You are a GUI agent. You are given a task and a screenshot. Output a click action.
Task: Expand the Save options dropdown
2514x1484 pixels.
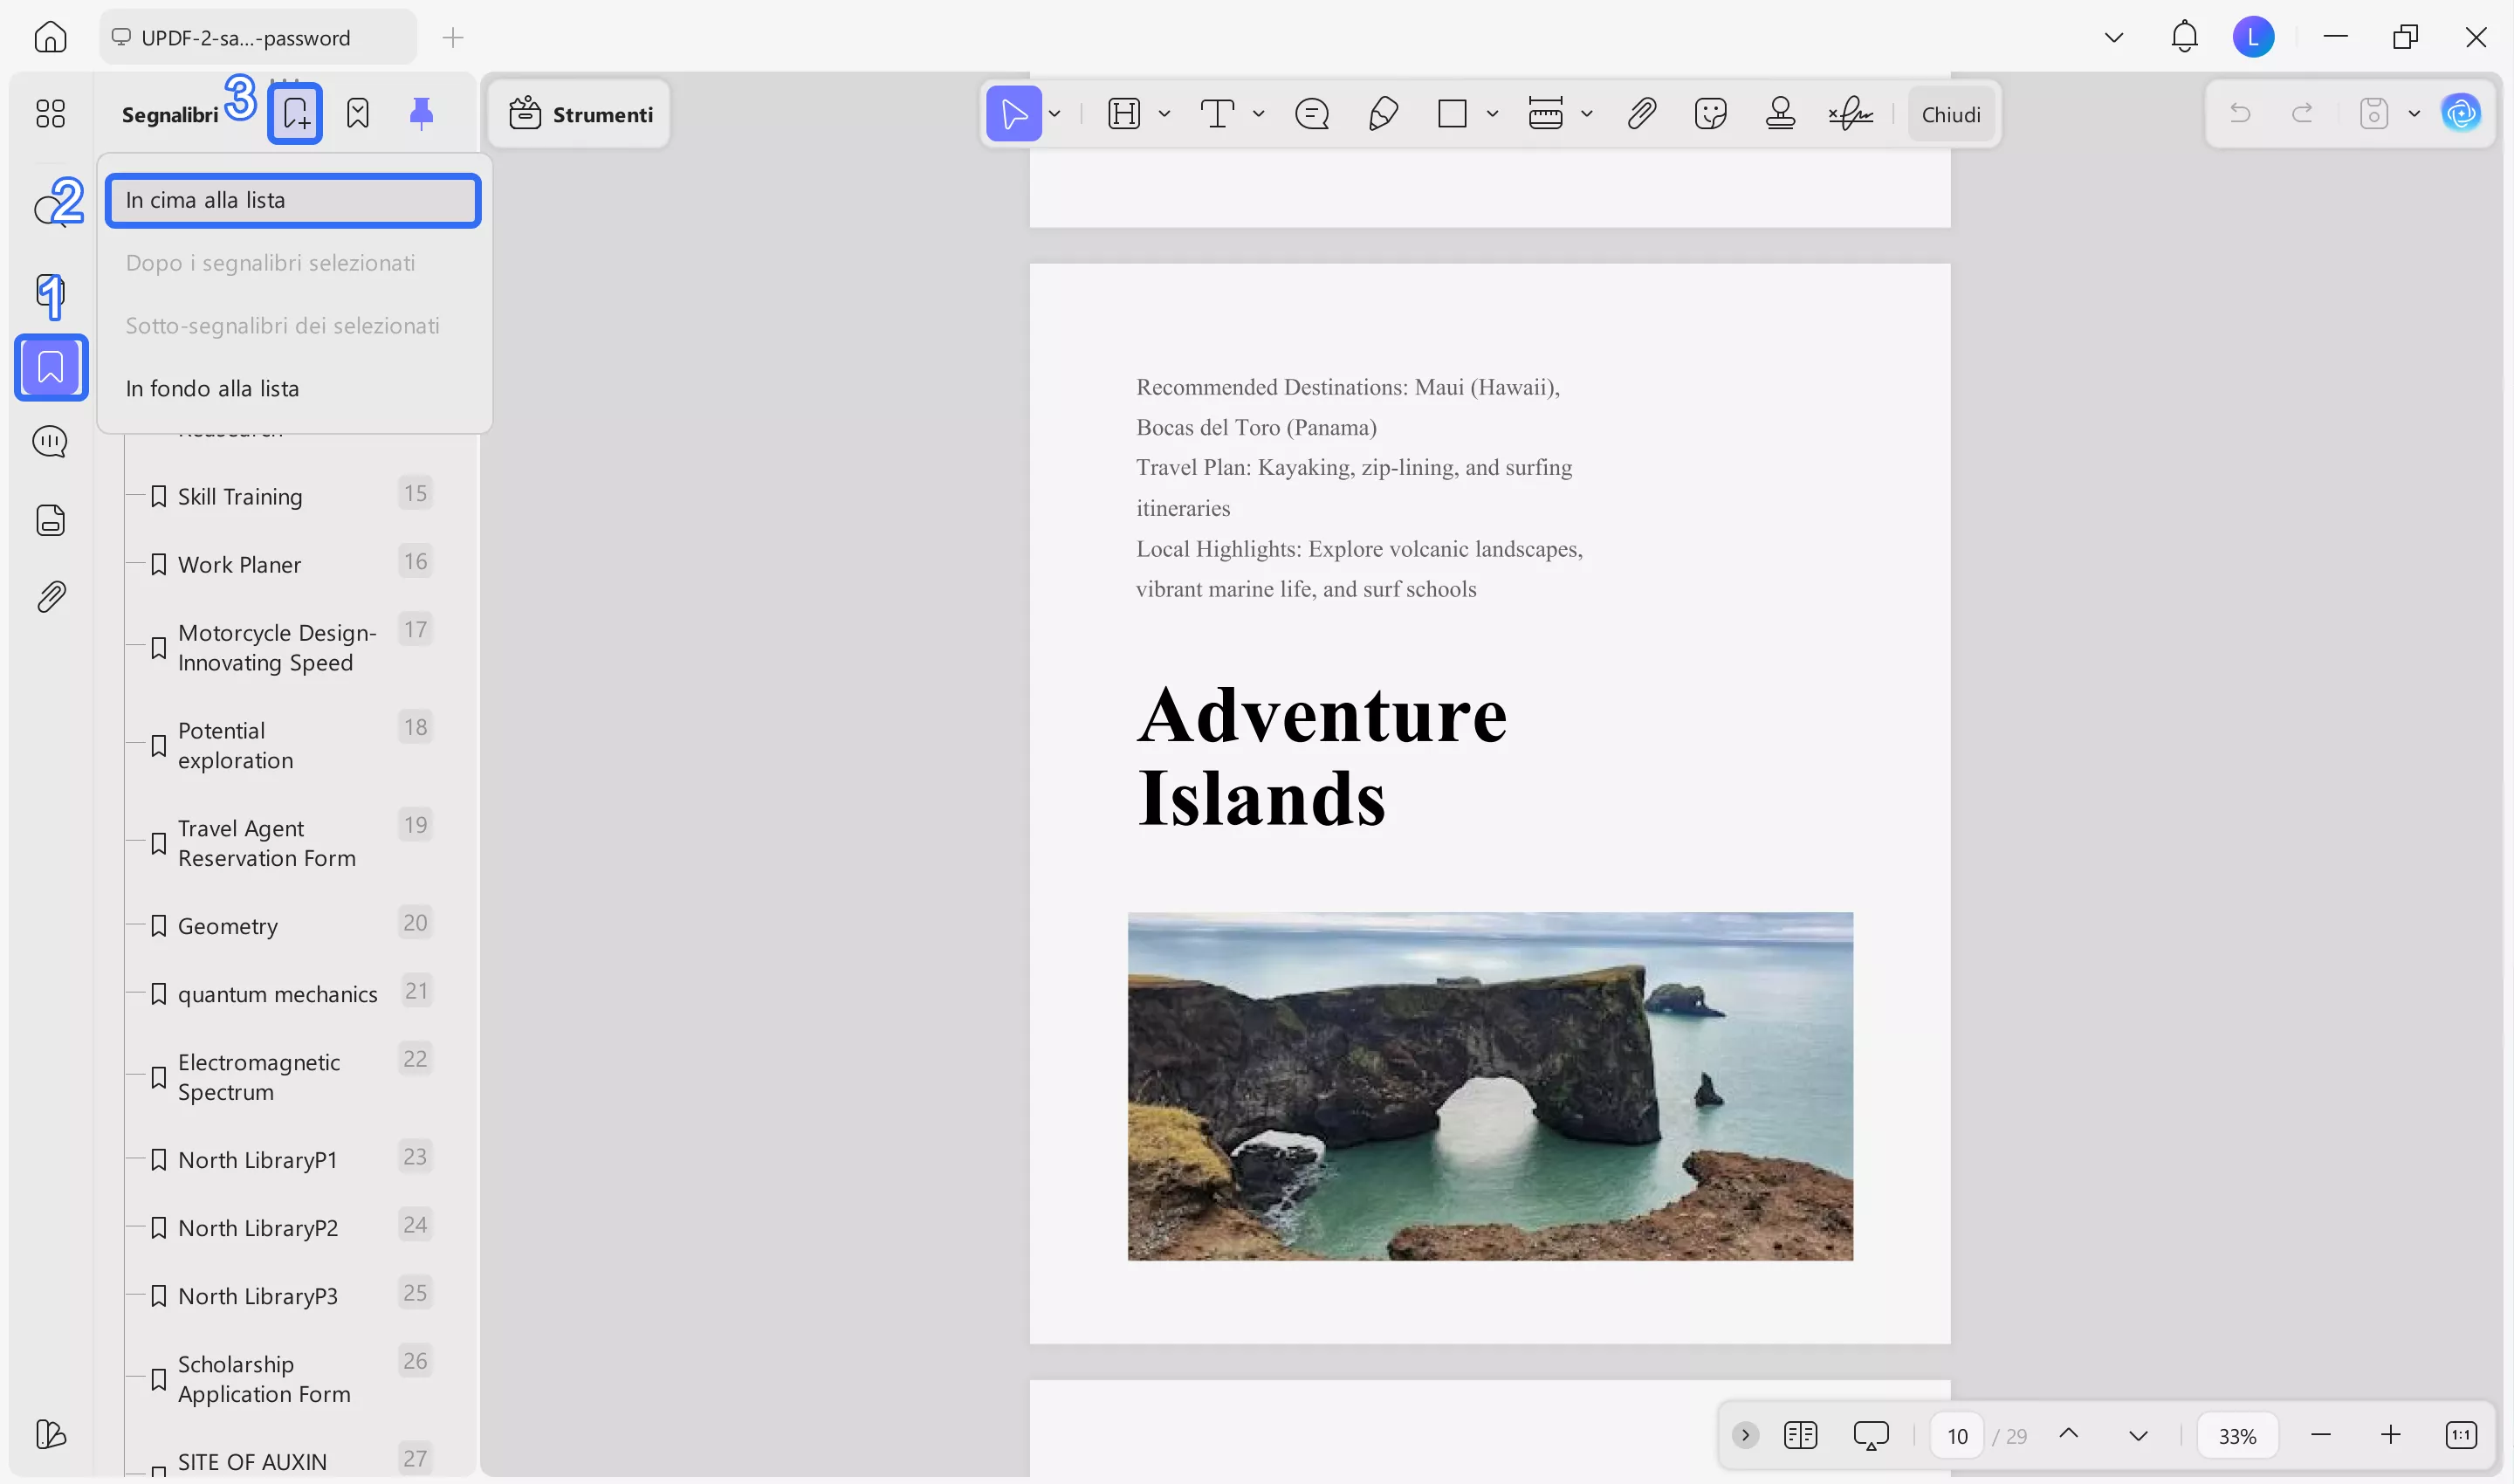coord(2416,113)
